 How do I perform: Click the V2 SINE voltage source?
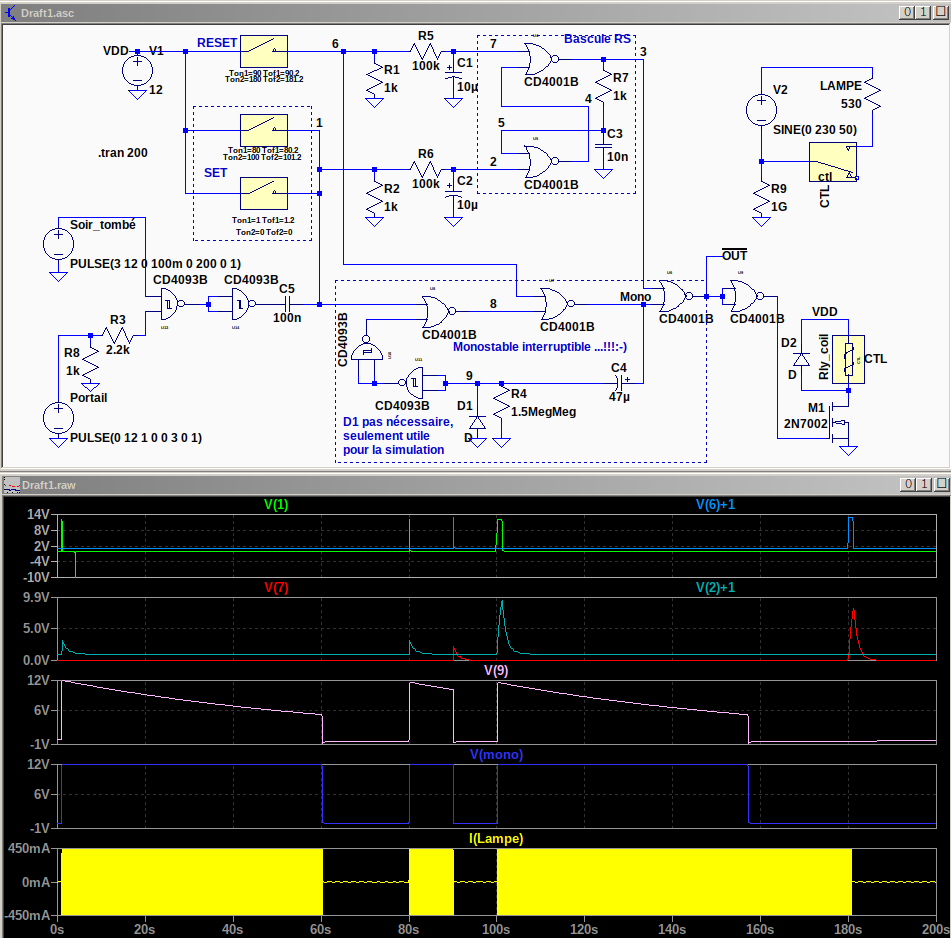click(760, 108)
